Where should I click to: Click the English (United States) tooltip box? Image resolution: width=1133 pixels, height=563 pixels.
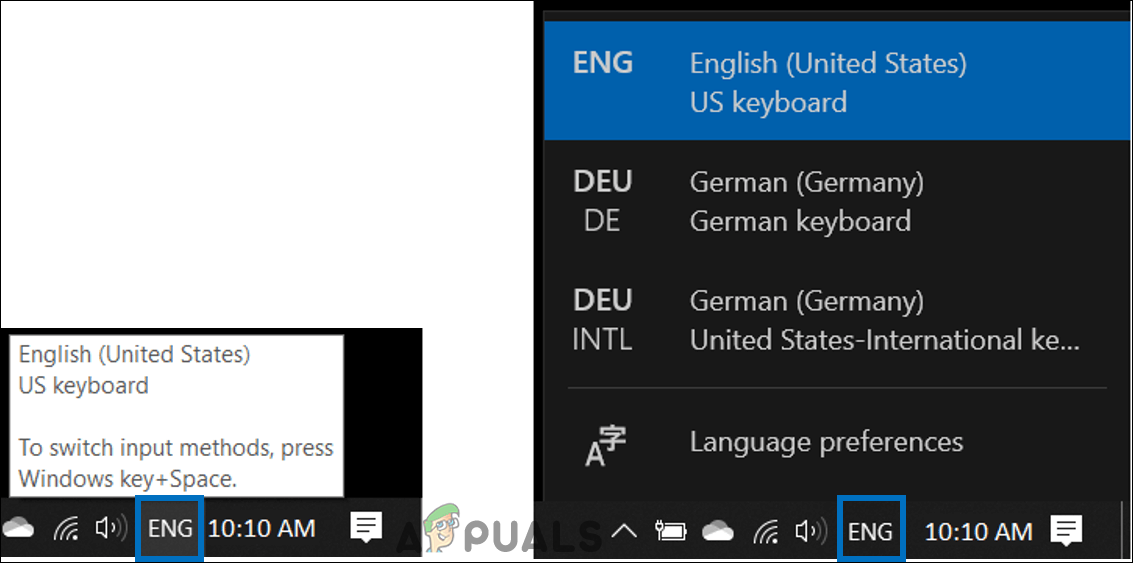point(176,415)
